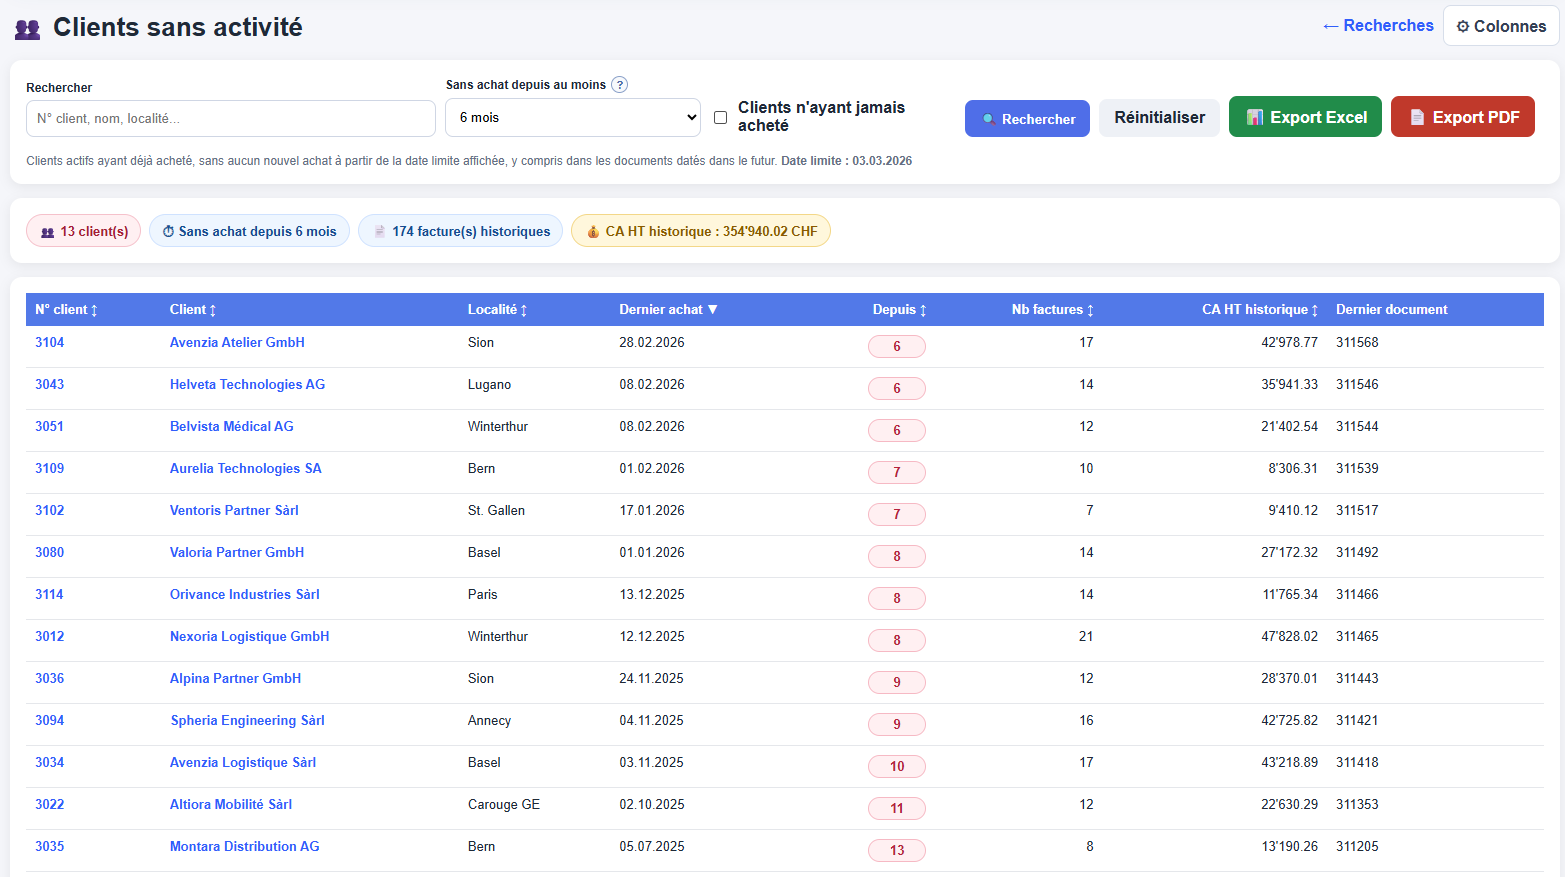Click last purchase date 05.07.2025
This screenshot has width=1565, height=877.
click(652, 846)
